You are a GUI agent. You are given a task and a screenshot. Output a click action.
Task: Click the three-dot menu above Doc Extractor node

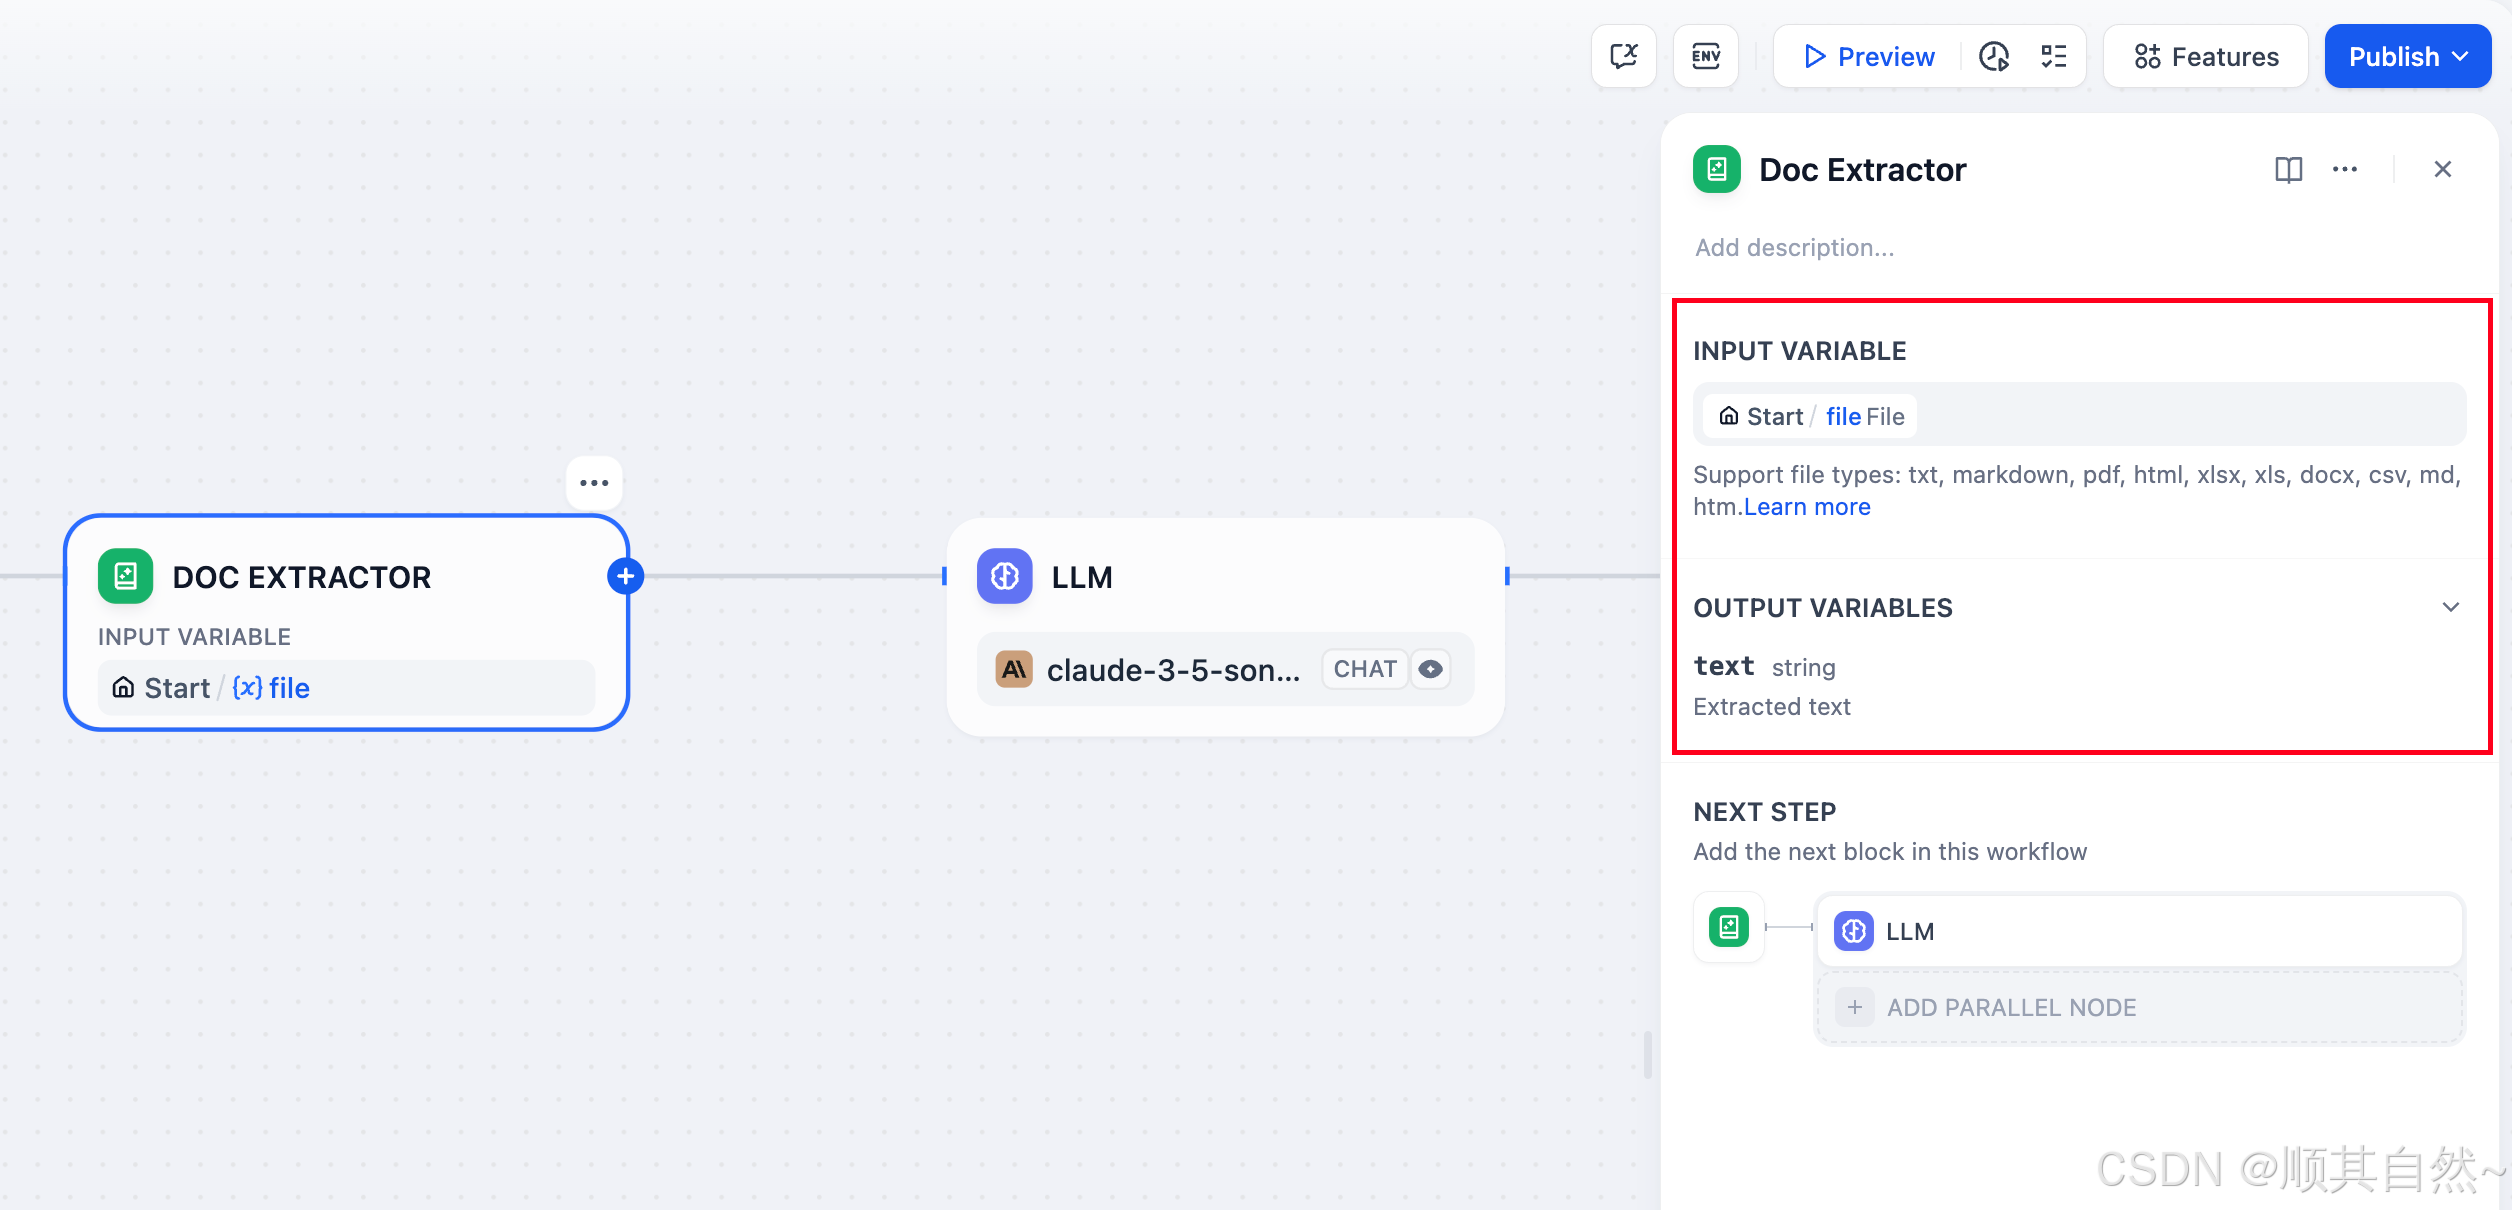tap(594, 483)
